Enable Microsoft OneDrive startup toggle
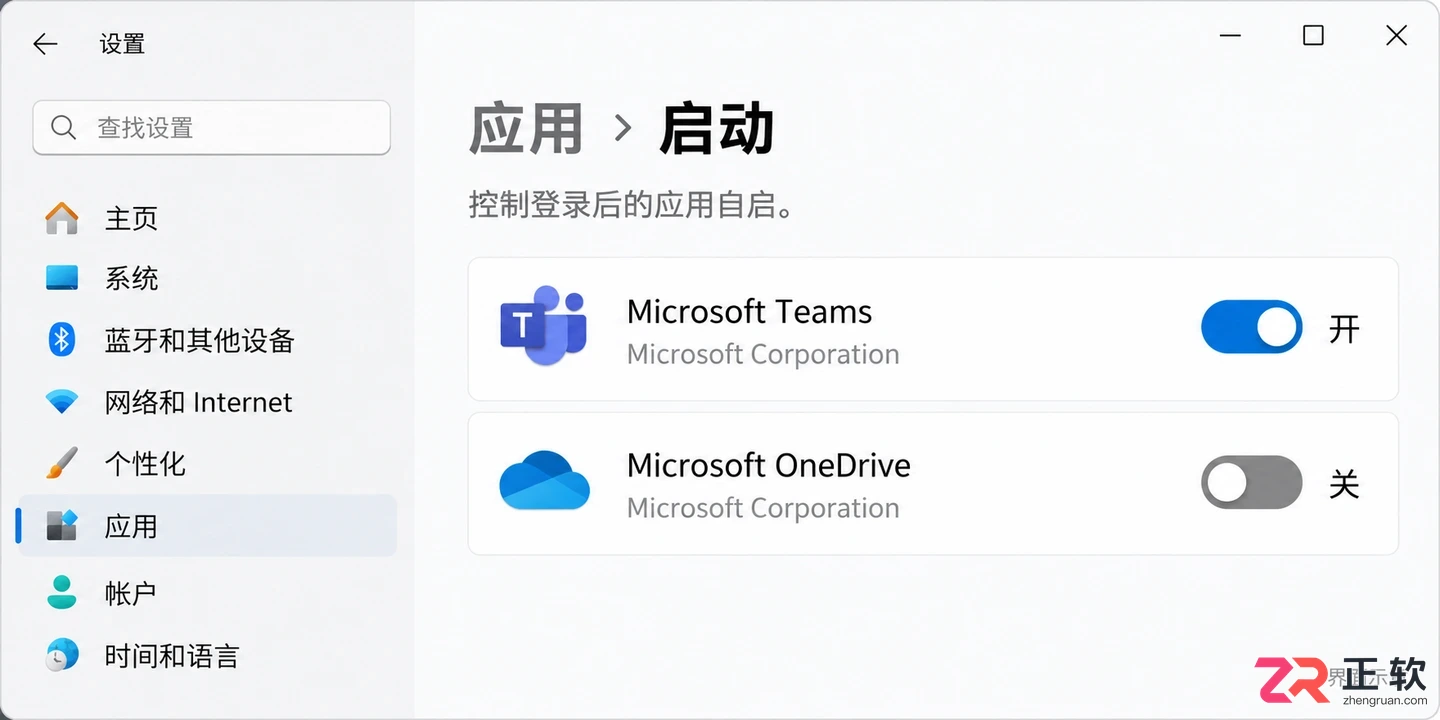Viewport: 1440px width, 720px height. [x=1251, y=483]
